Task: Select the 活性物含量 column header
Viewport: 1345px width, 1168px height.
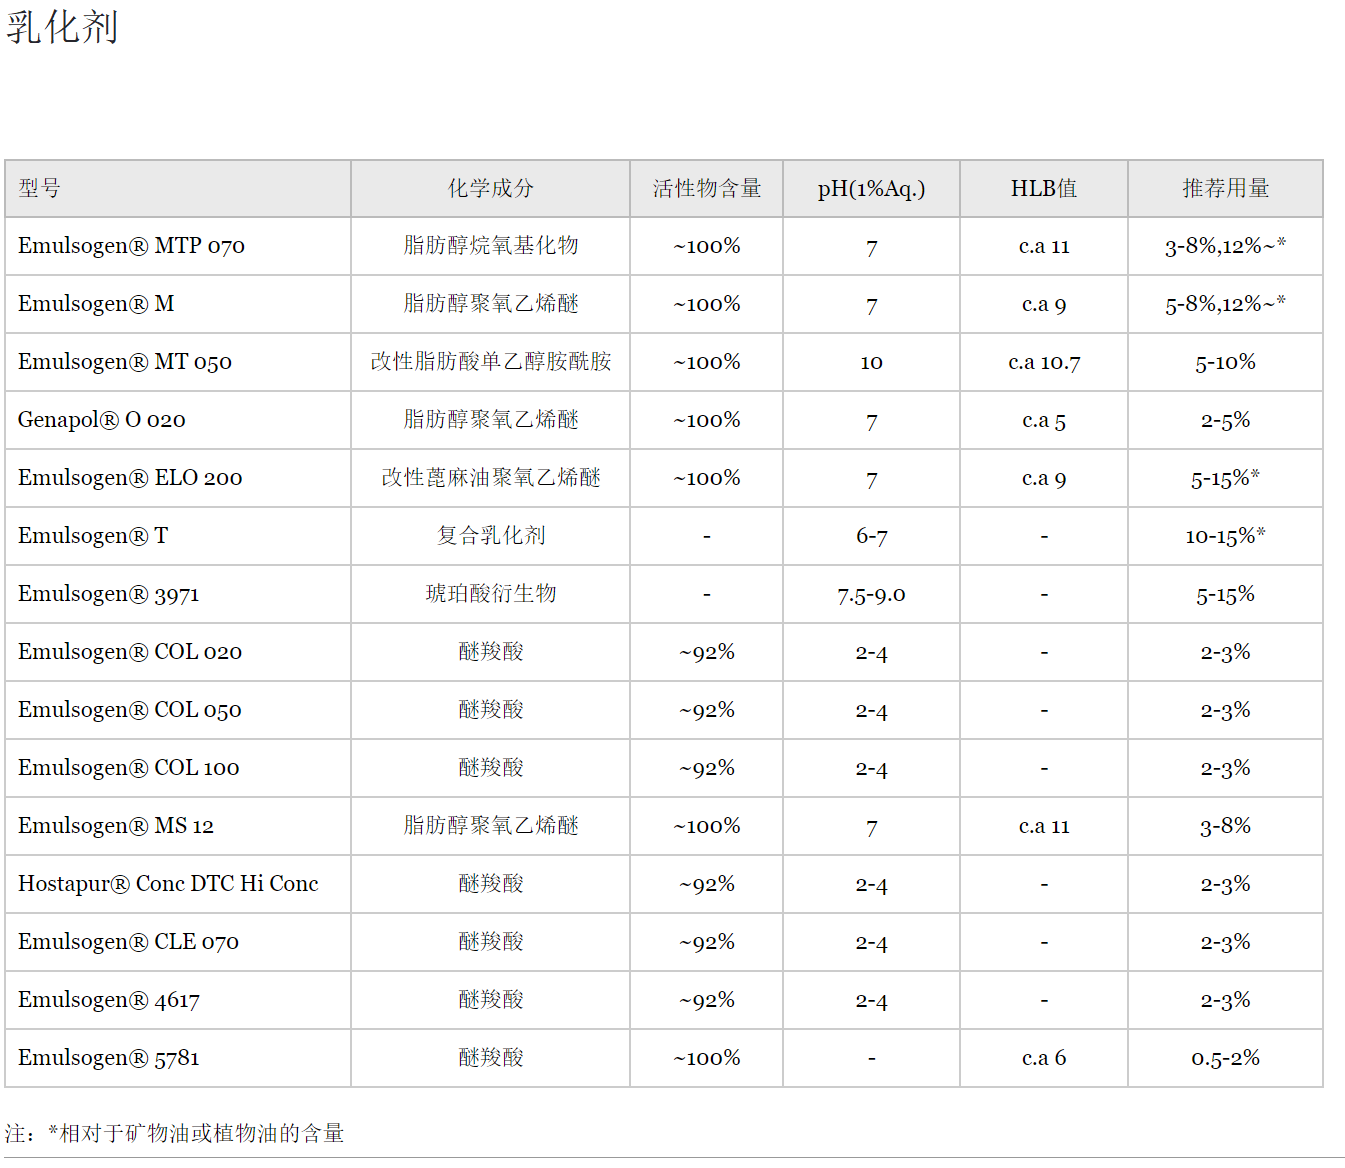Action: (x=707, y=188)
